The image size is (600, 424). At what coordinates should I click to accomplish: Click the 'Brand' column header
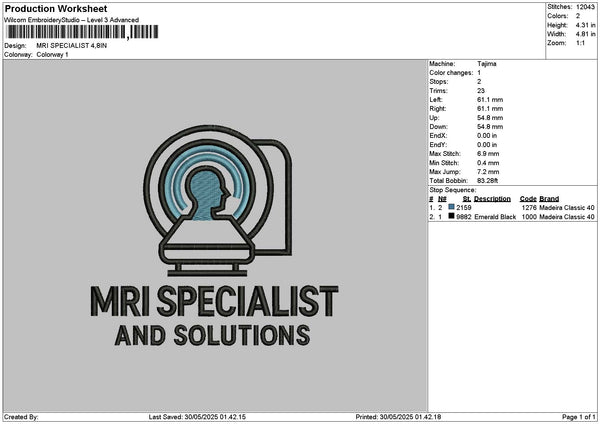549,199
